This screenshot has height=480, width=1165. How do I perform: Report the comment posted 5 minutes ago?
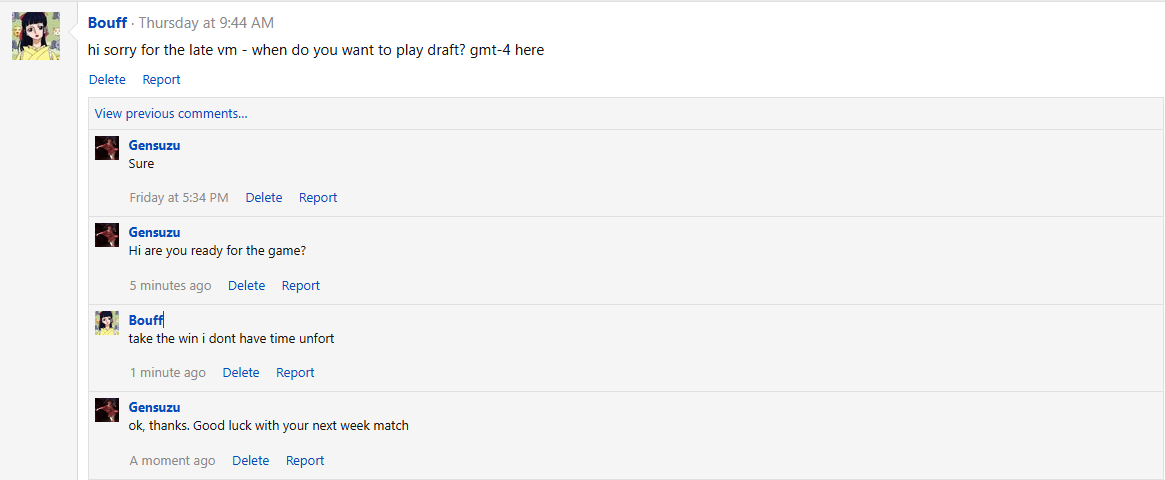click(301, 286)
